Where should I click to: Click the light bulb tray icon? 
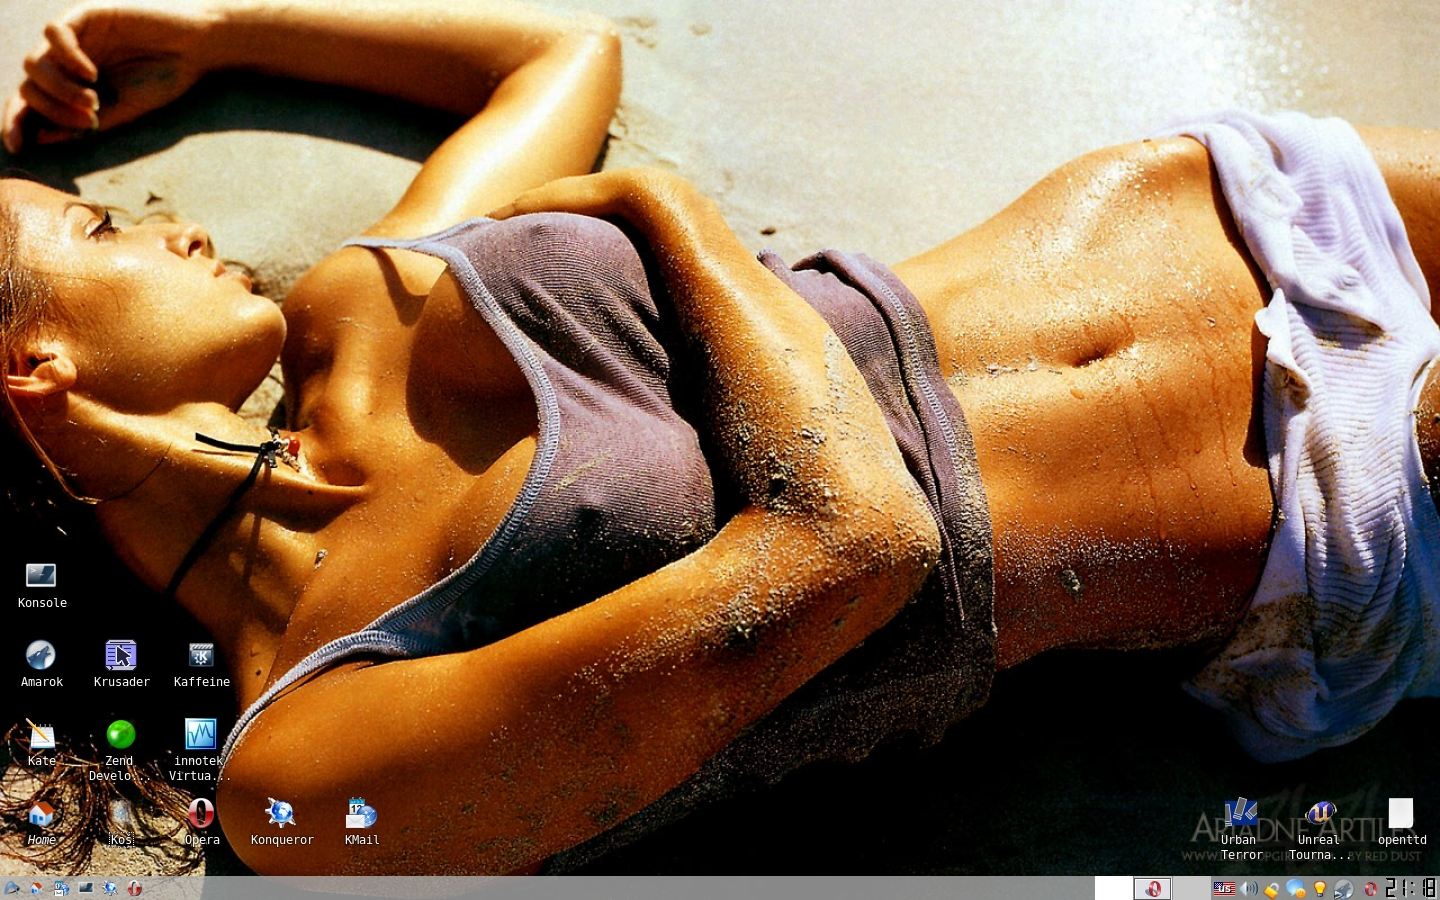(x=1320, y=888)
